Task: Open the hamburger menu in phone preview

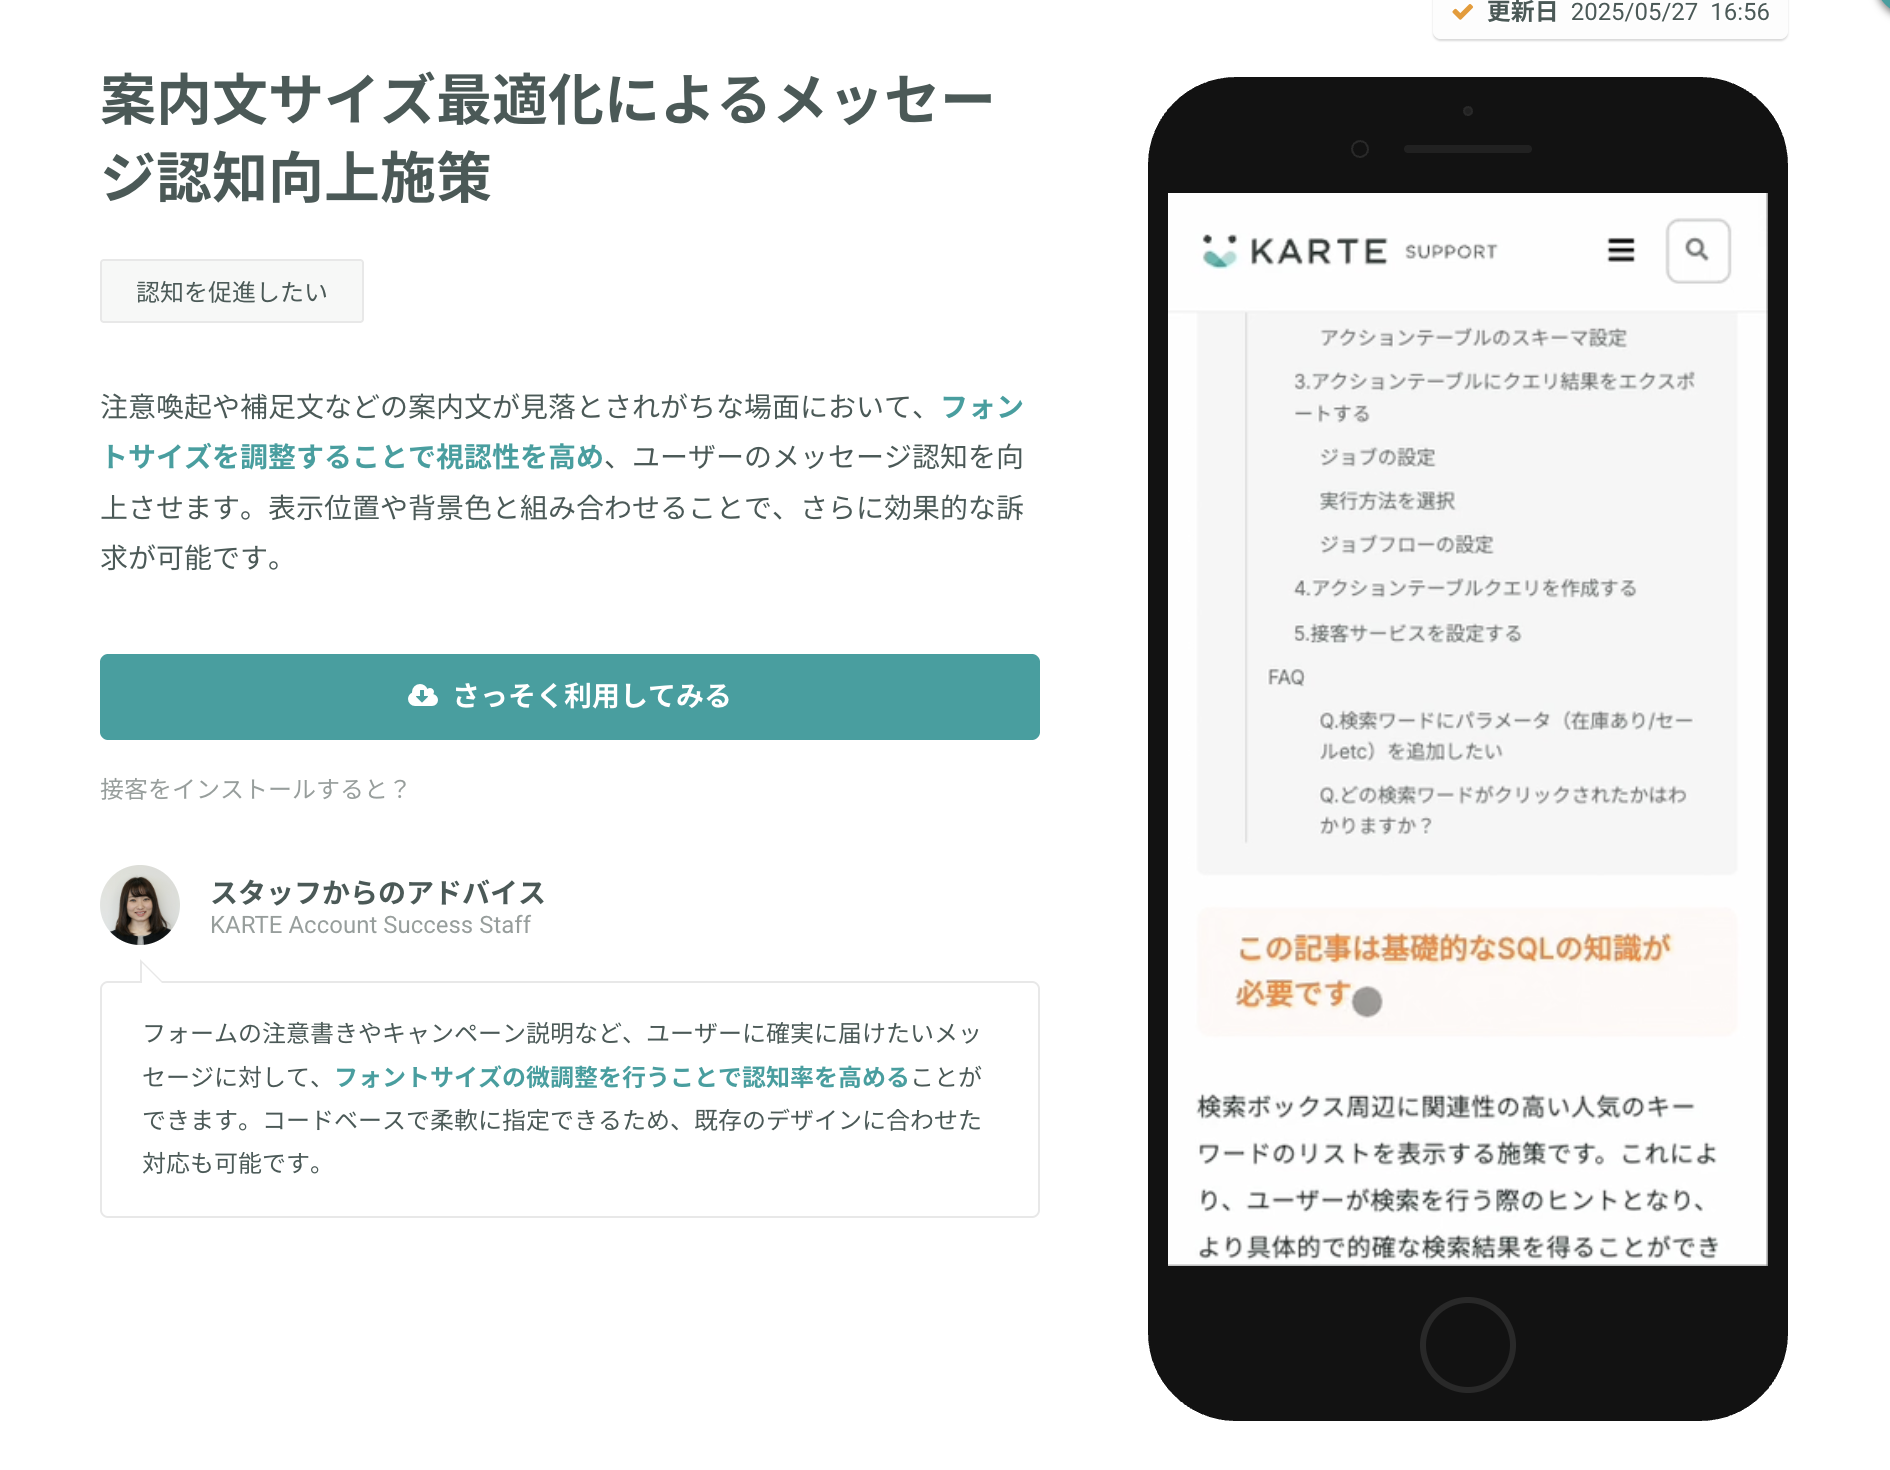Action: tap(1621, 250)
